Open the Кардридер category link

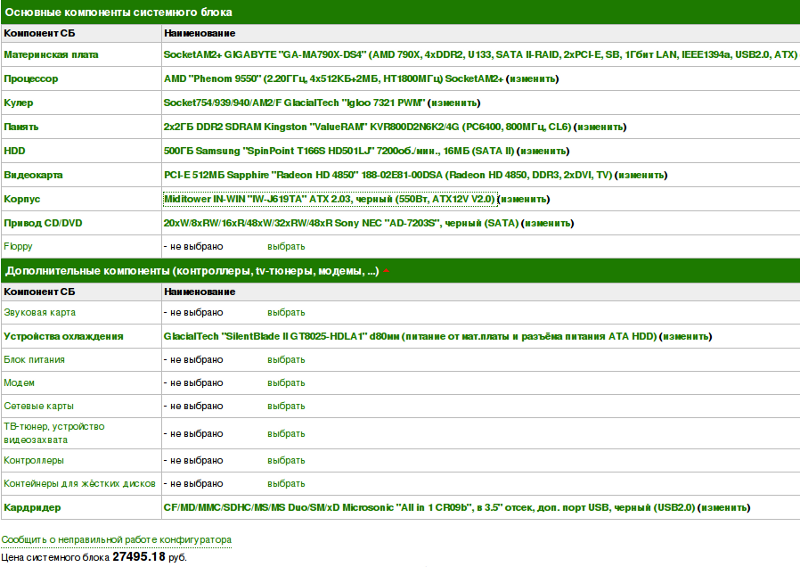pyautogui.click(x=32, y=508)
